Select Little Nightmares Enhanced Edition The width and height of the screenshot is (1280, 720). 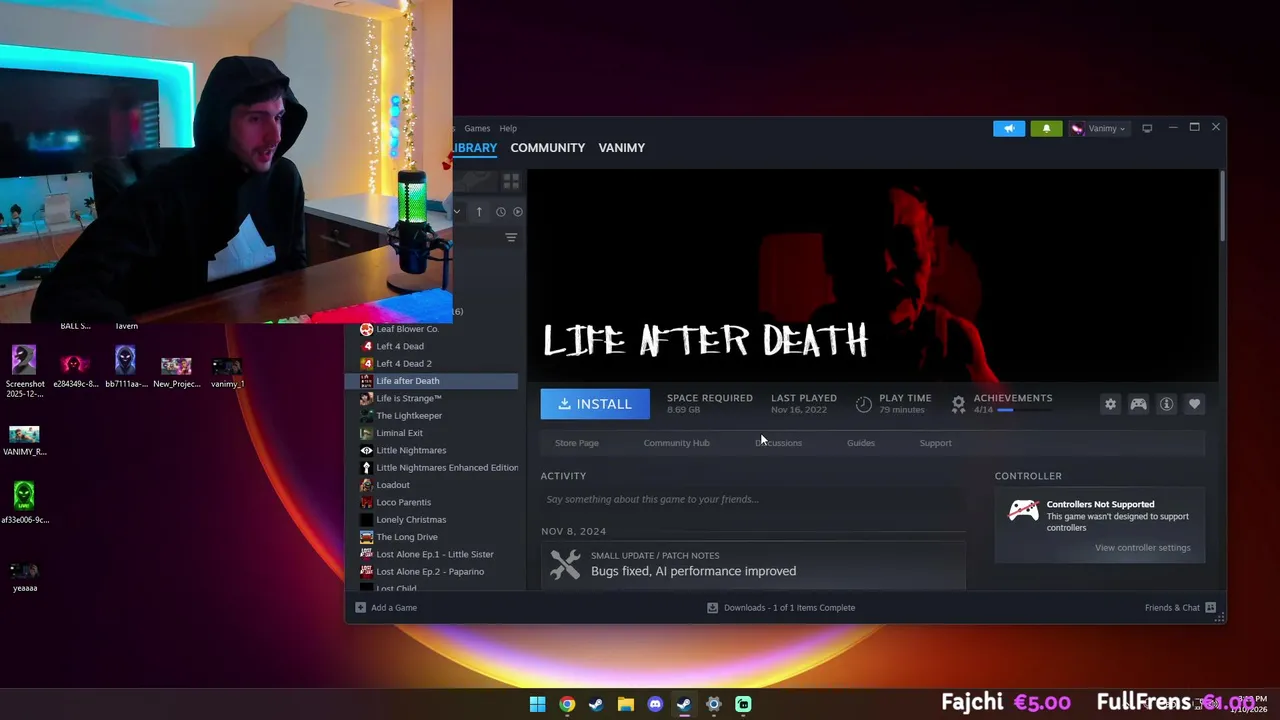coord(447,468)
